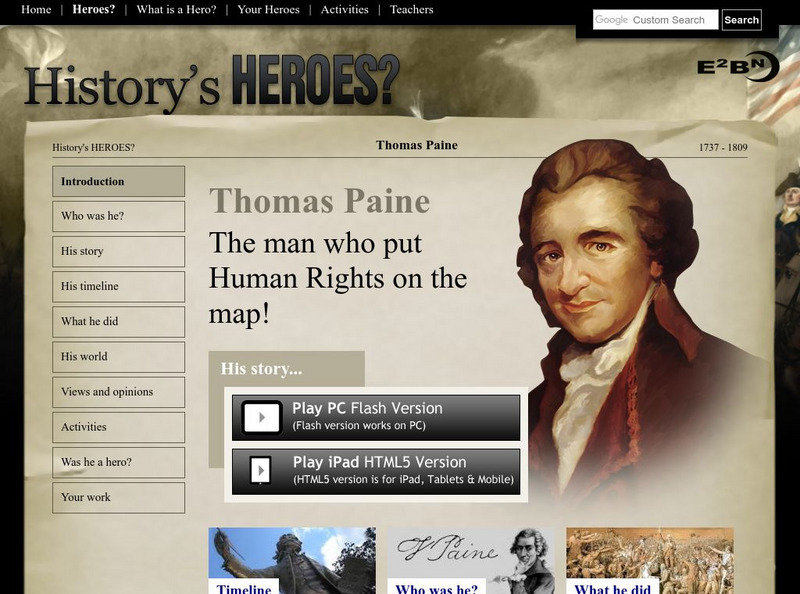800x594 pixels.
Task: Open the His timeline sidebar item
Action: coord(118,286)
